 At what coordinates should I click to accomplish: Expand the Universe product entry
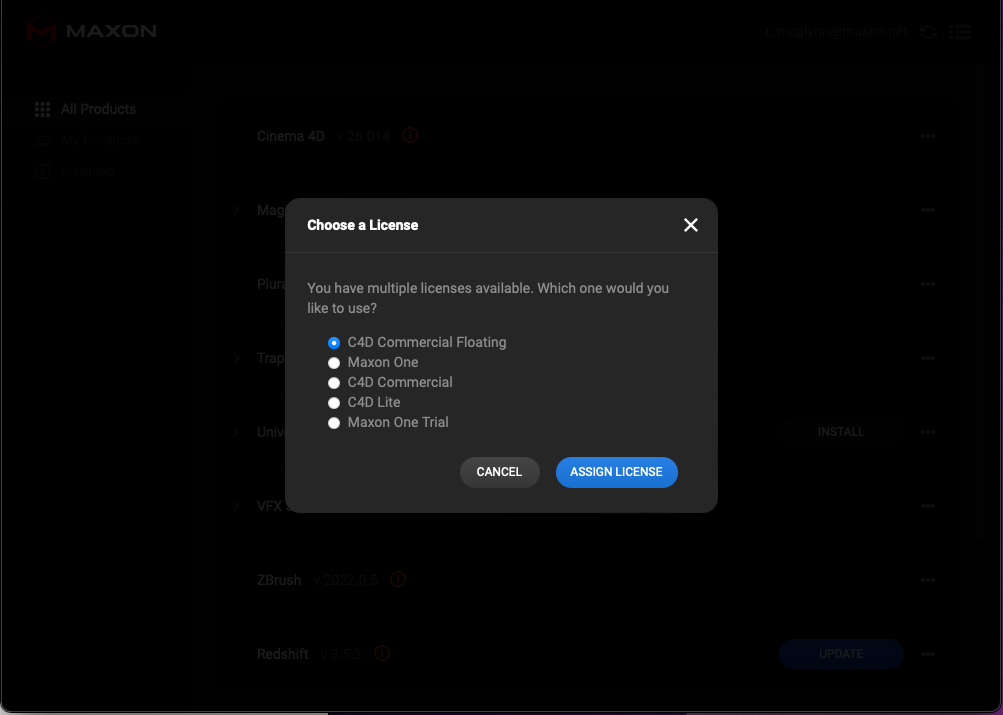(237, 431)
